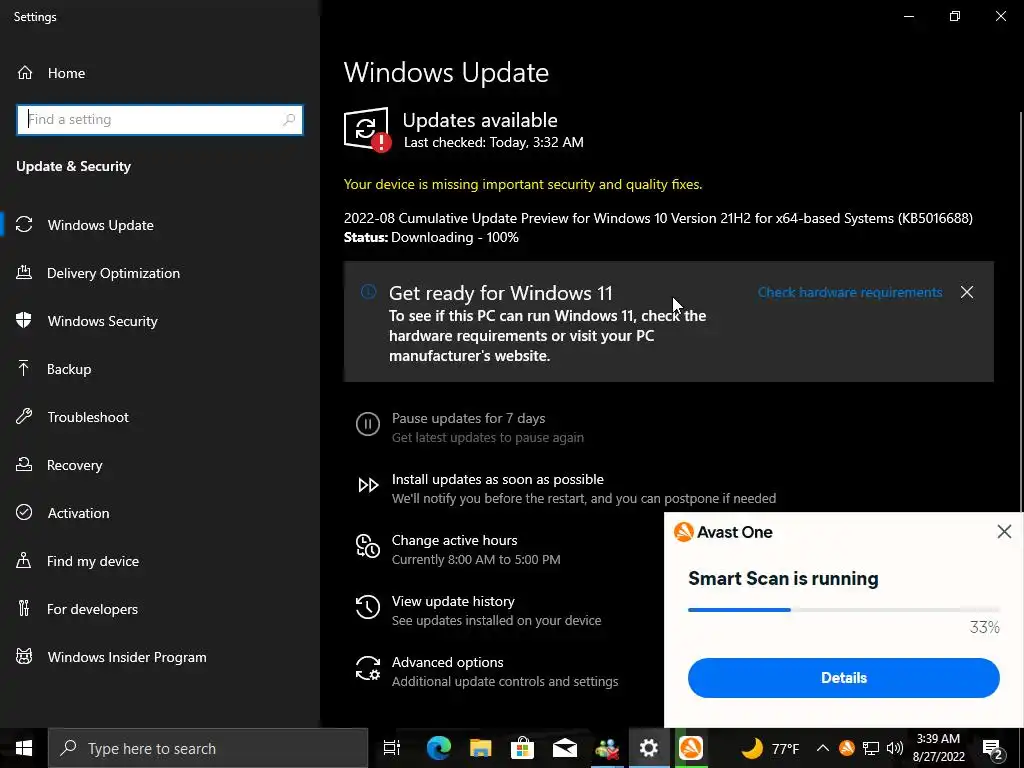The width and height of the screenshot is (1024, 768).
Task: Click the Find a setting search field
Action: 160,120
